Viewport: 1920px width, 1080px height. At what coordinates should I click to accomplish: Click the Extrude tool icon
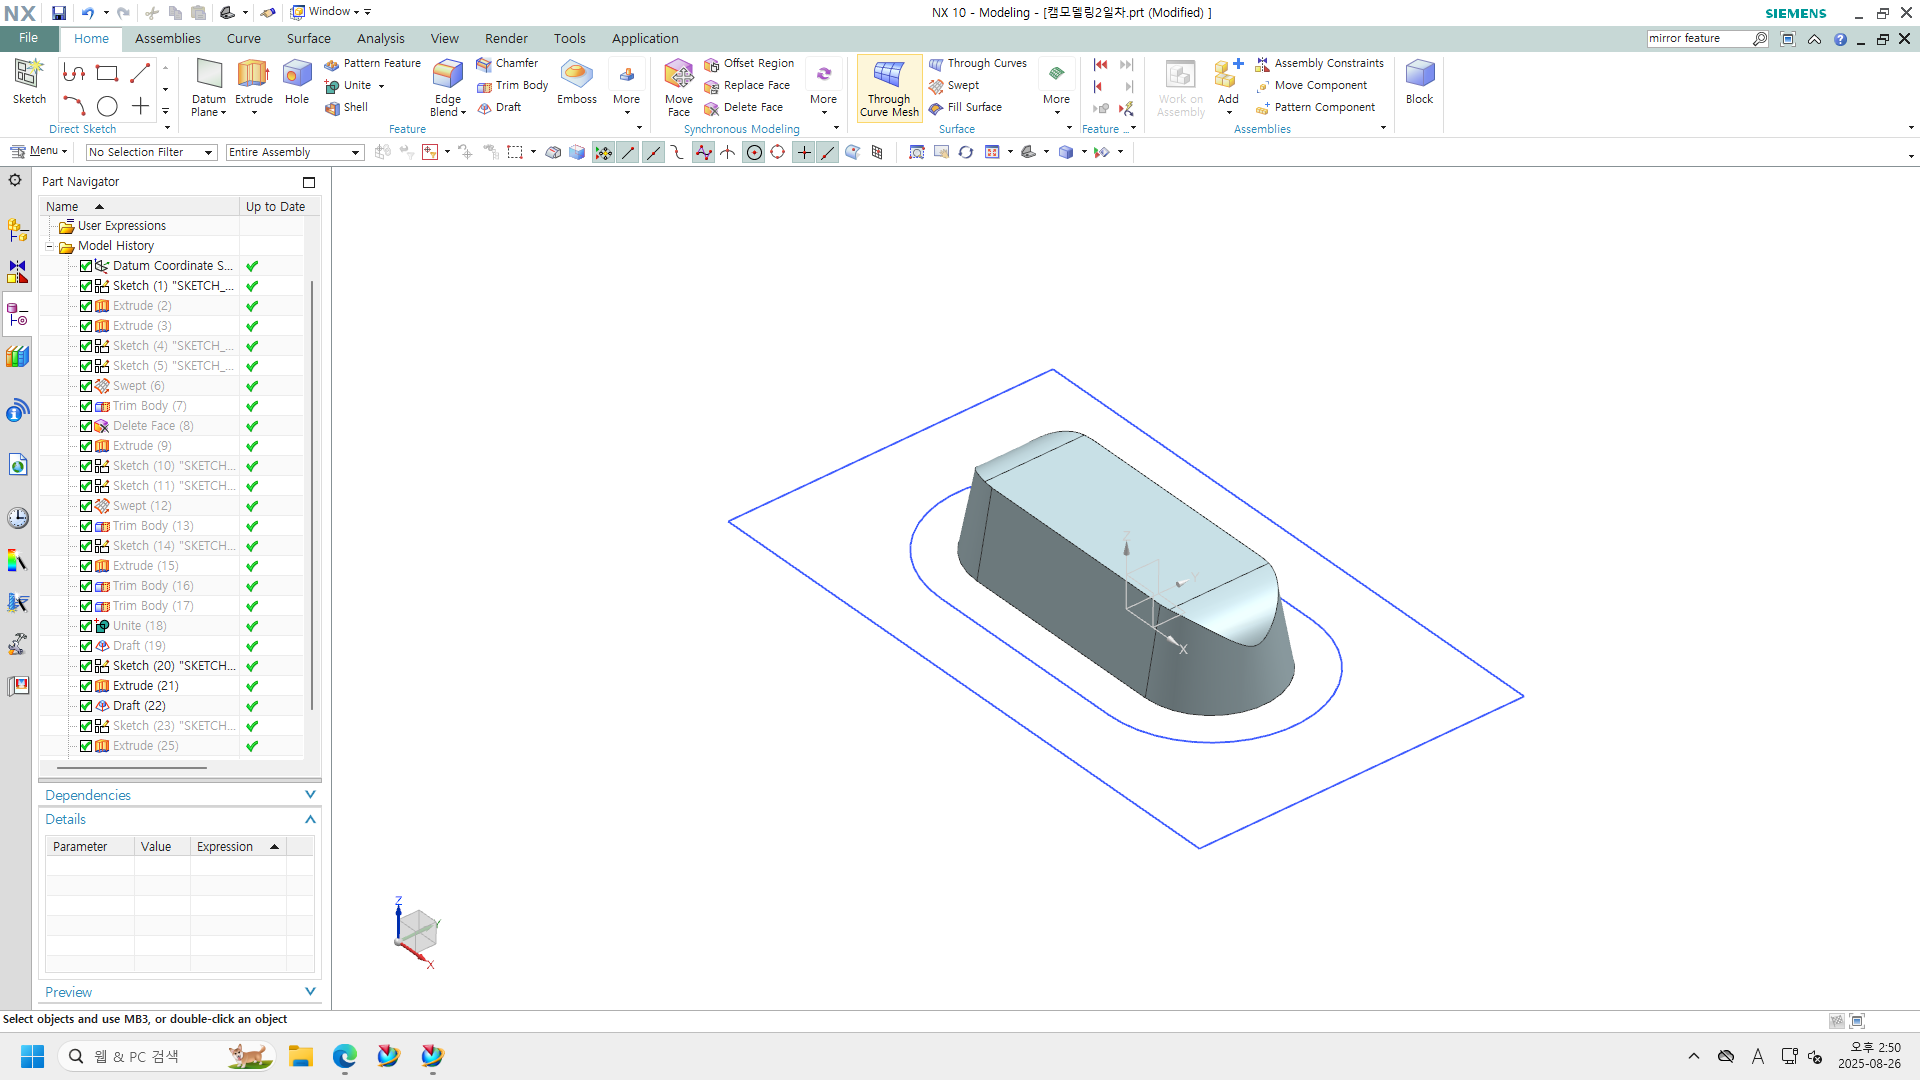253,75
